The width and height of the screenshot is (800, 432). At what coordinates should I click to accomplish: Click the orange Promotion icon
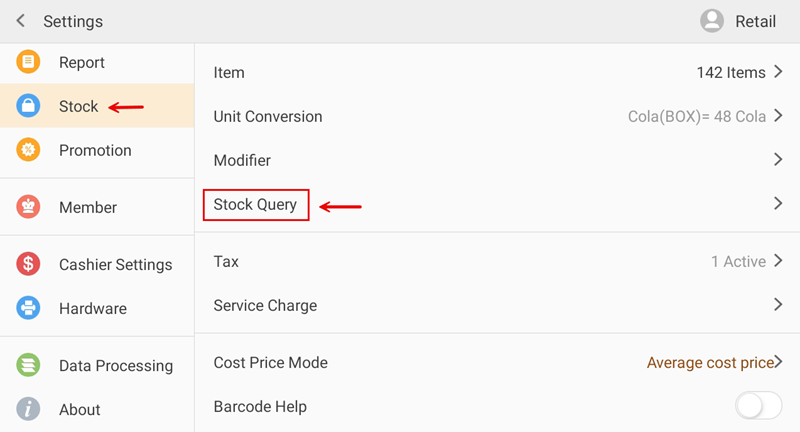(x=28, y=150)
